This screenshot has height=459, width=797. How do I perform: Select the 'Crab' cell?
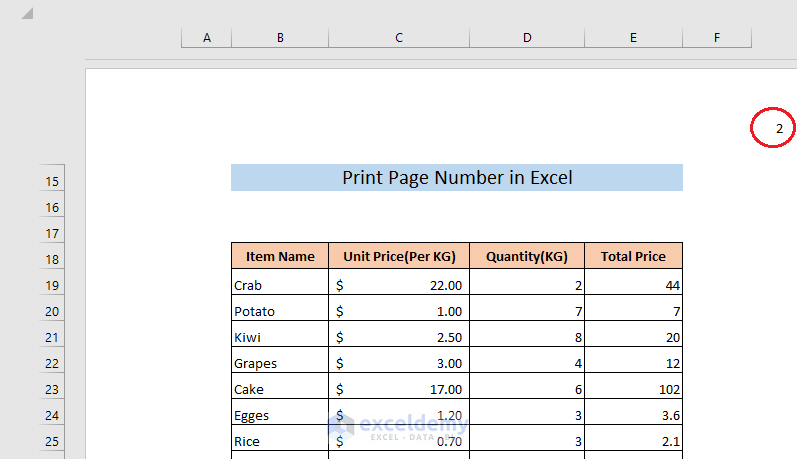(280, 282)
